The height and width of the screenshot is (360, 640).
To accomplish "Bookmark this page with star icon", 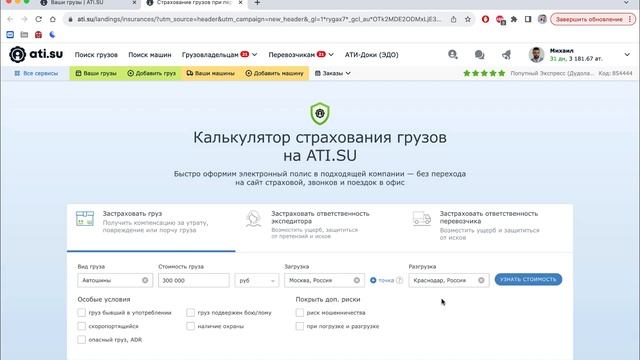I will point(468,19).
